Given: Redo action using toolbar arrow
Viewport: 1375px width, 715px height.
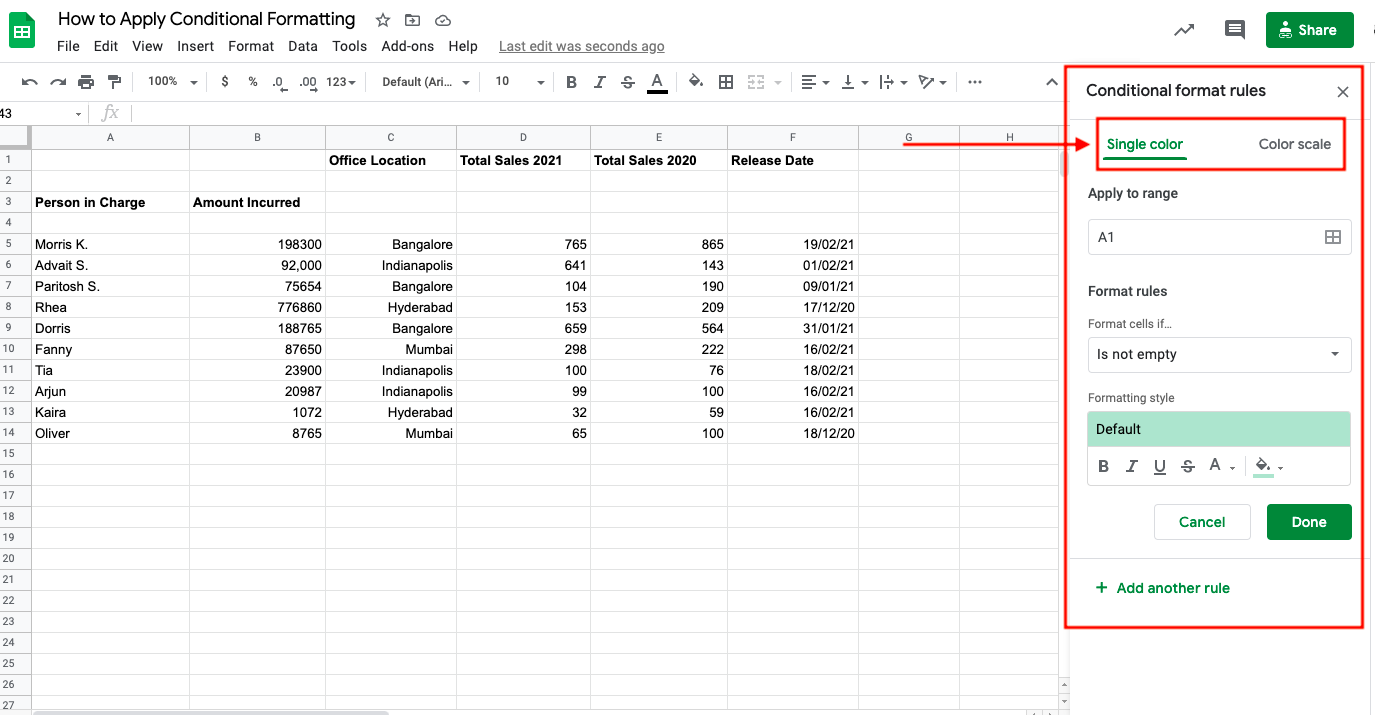Looking at the screenshot, I should click(x=58, y=82).
